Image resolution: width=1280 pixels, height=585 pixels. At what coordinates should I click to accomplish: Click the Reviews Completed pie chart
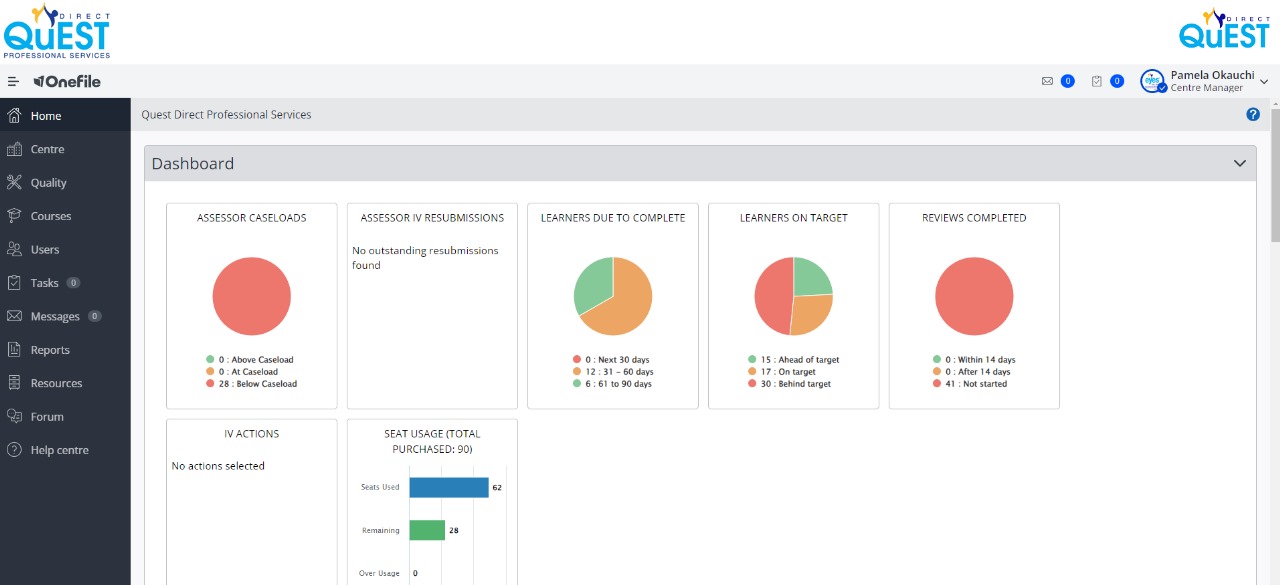coord(974,296)
